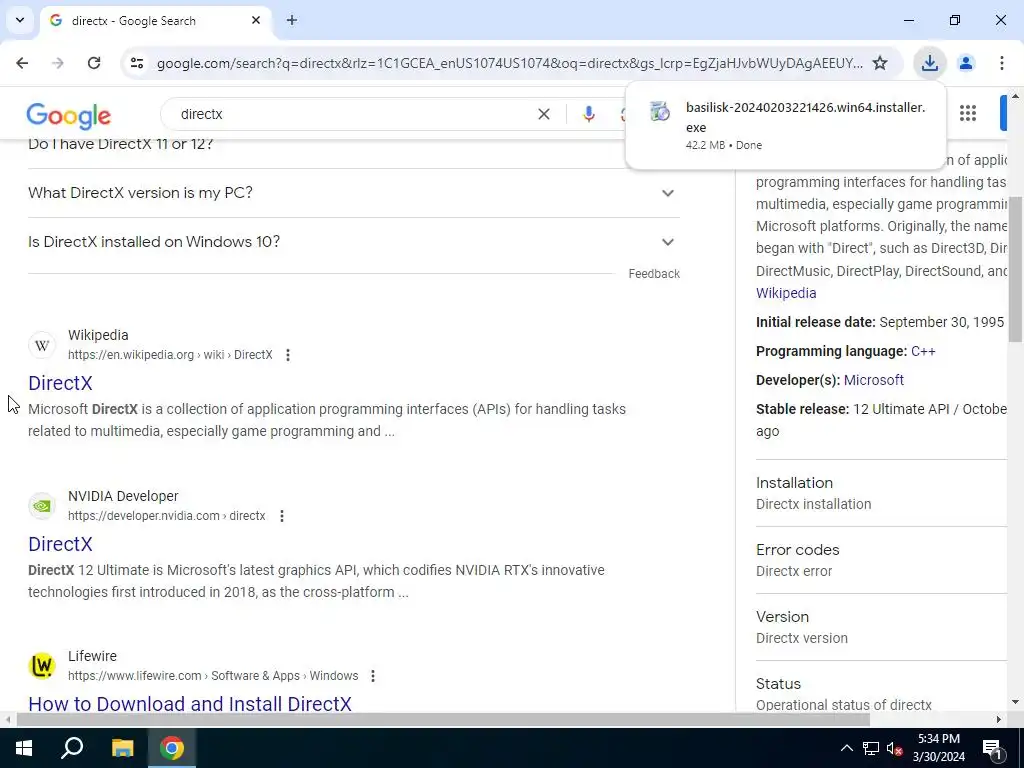Go to Google home via logo
This screenshot has width=1024, height=768.
[69, 116]
